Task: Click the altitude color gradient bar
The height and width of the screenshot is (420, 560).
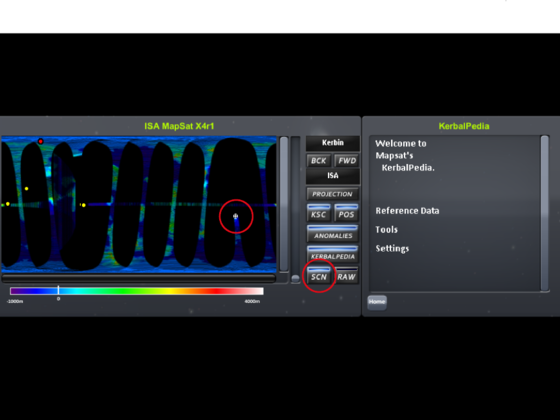Action: pos(137,291)
